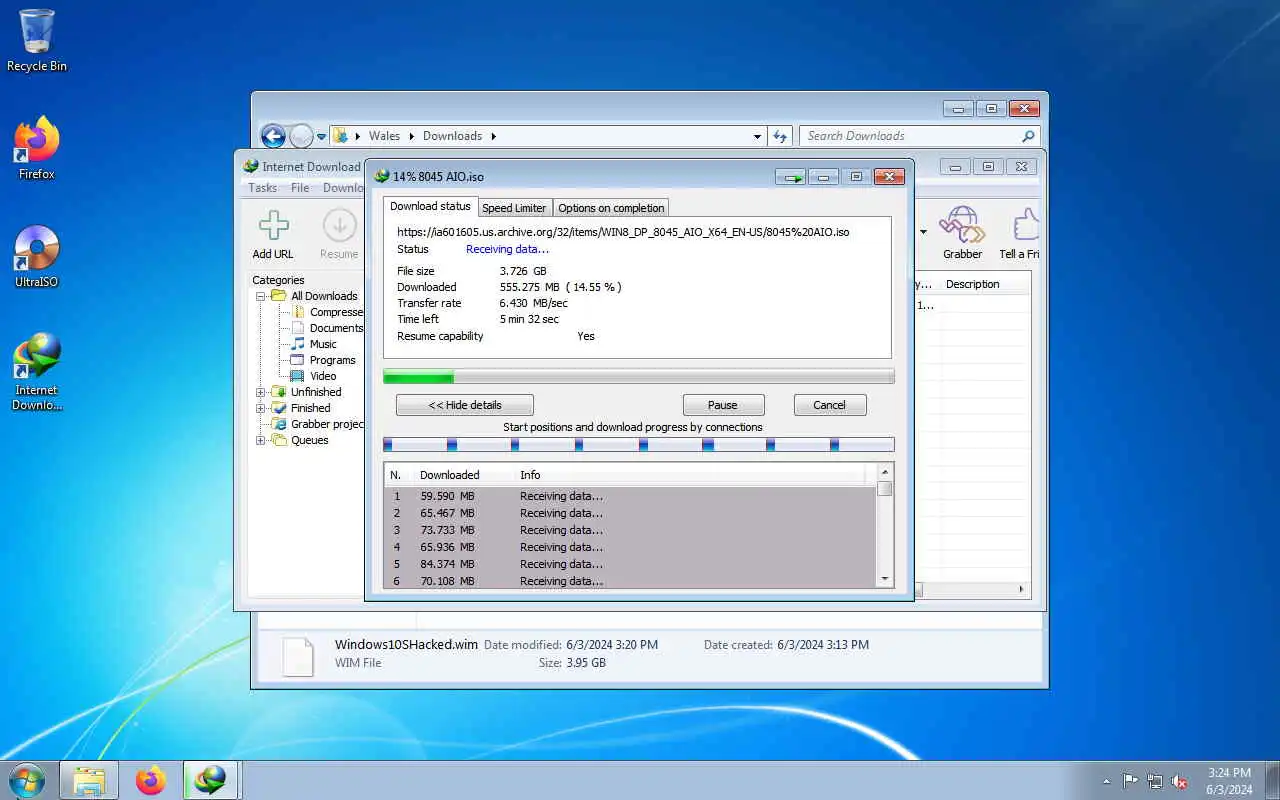Open the Downloads menu in IDM
Viewport: 1280px width, 800px height.
click(x=343, y=188)
